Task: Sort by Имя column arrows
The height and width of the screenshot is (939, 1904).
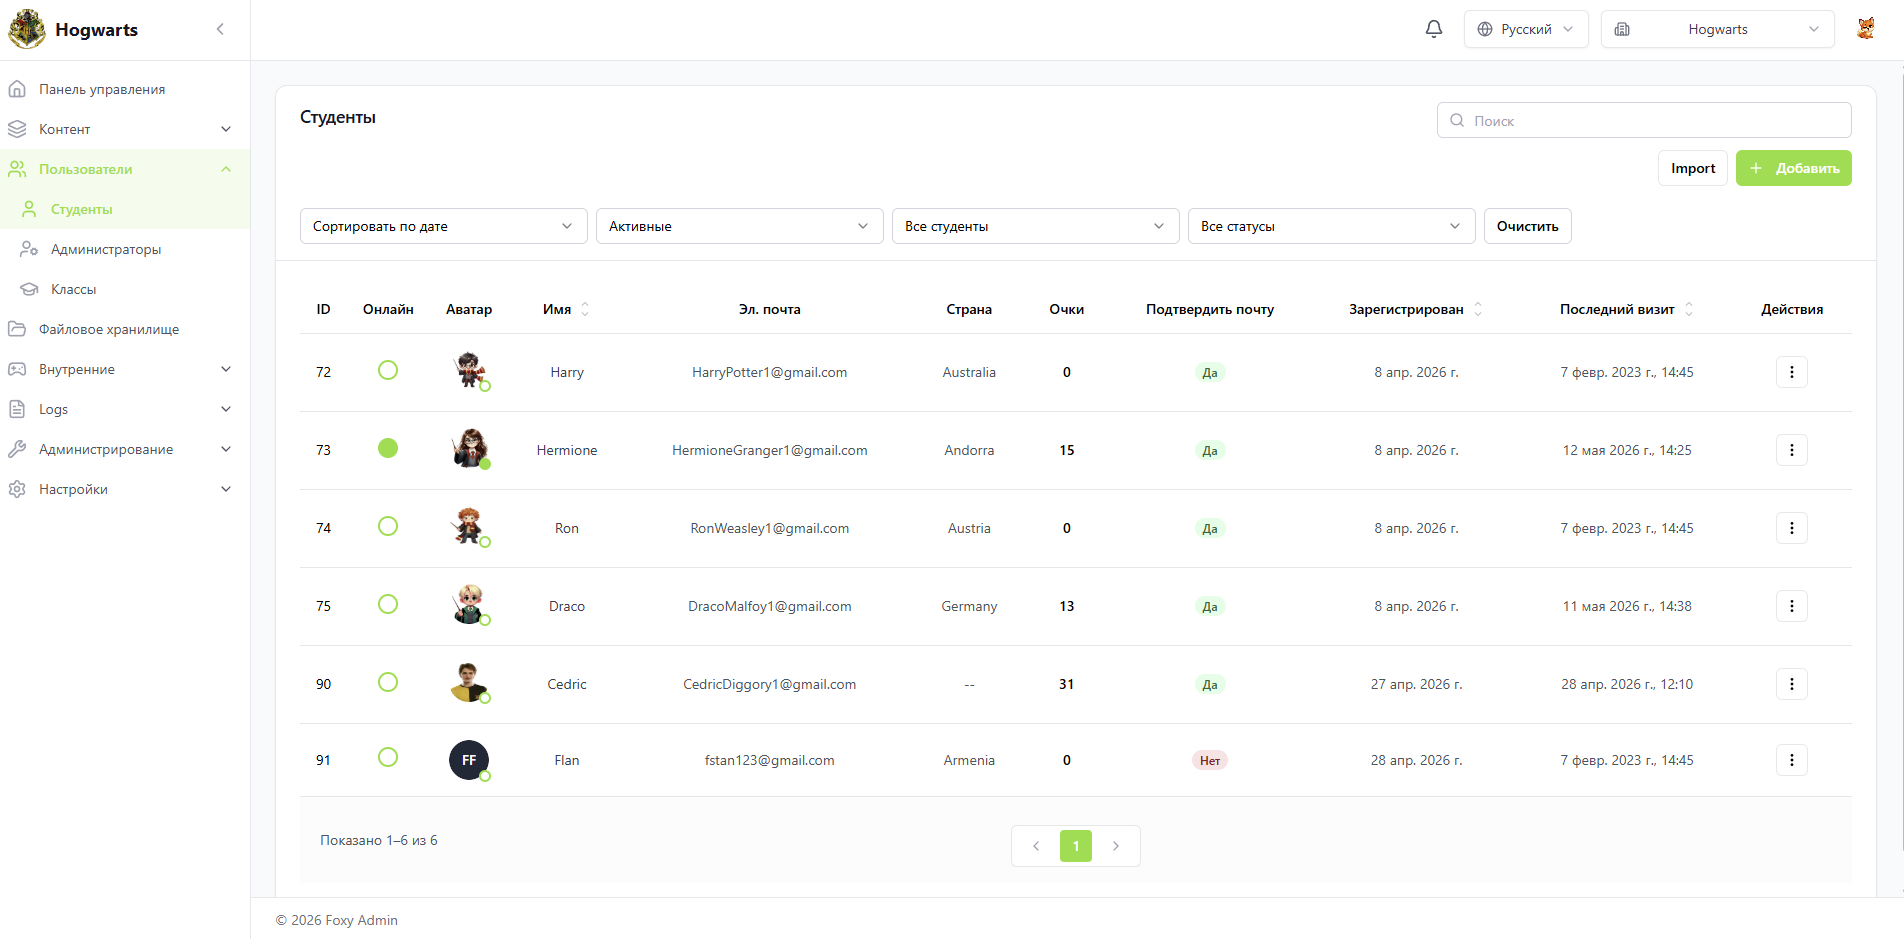Action: 585,309
